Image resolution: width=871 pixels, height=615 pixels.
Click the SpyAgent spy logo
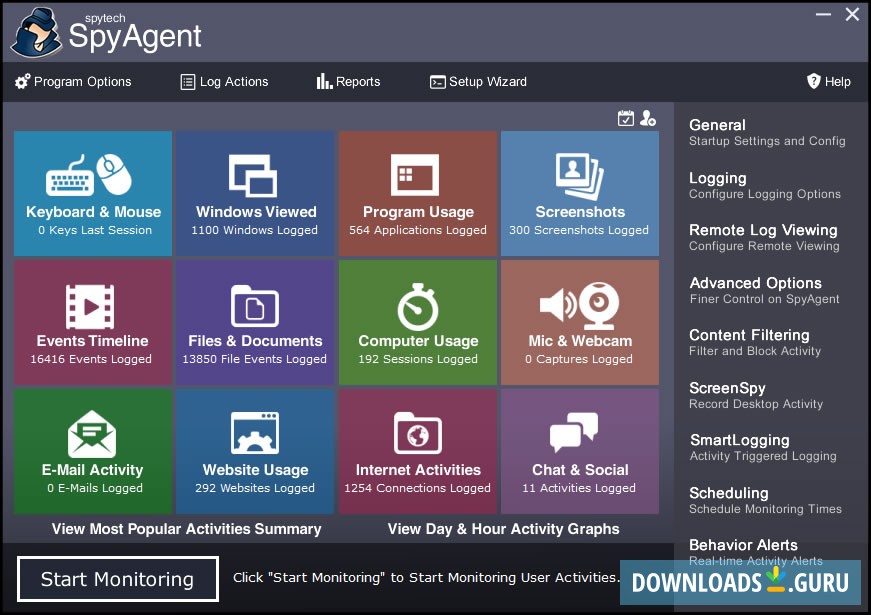coord(37,33)
